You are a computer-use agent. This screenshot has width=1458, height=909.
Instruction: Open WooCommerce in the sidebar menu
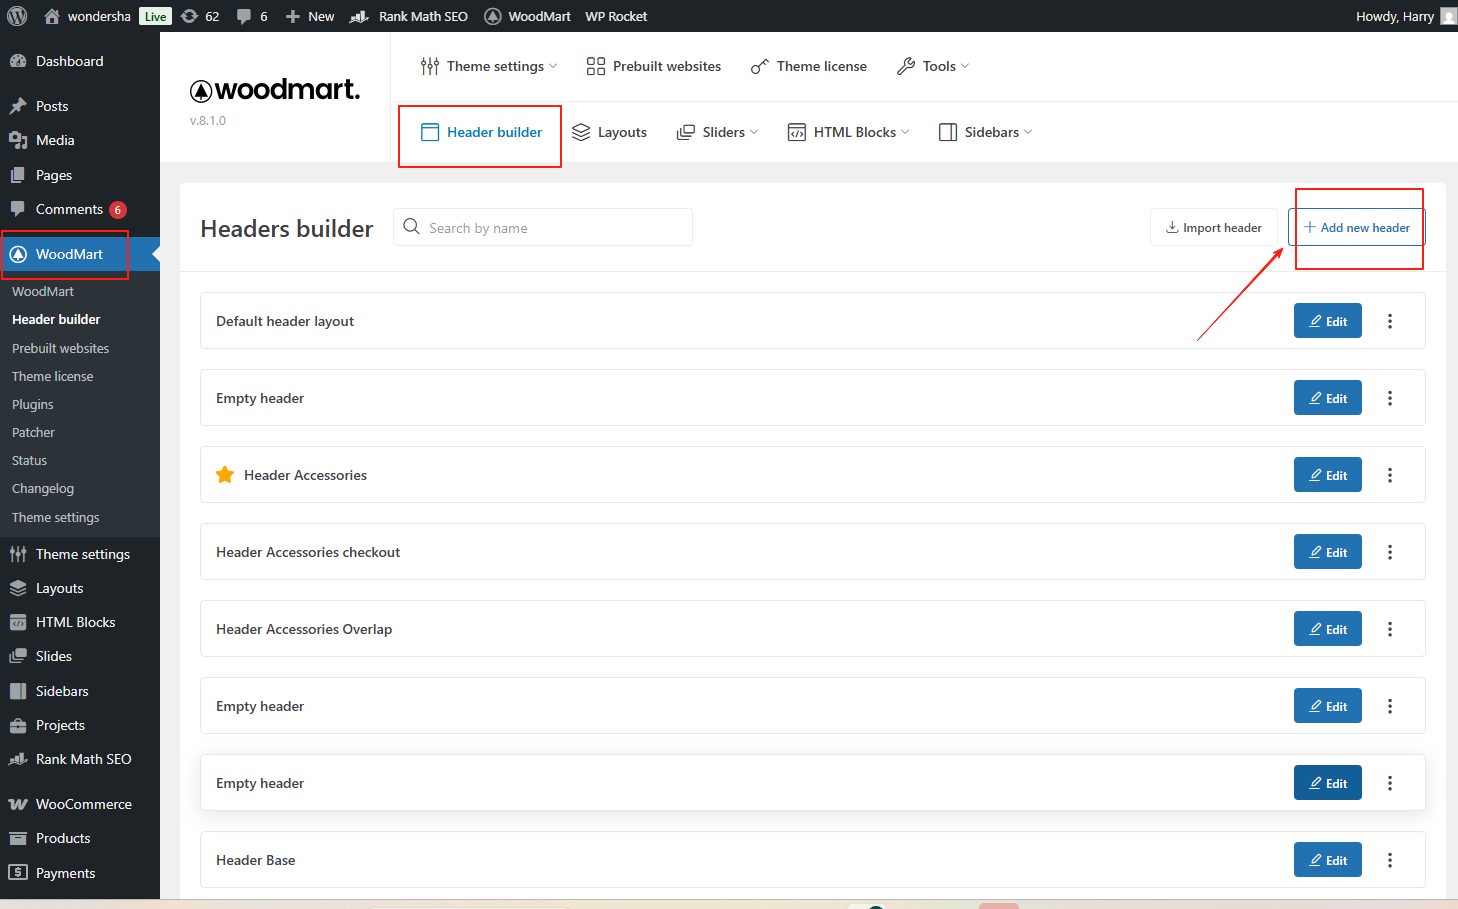[83, 804]
